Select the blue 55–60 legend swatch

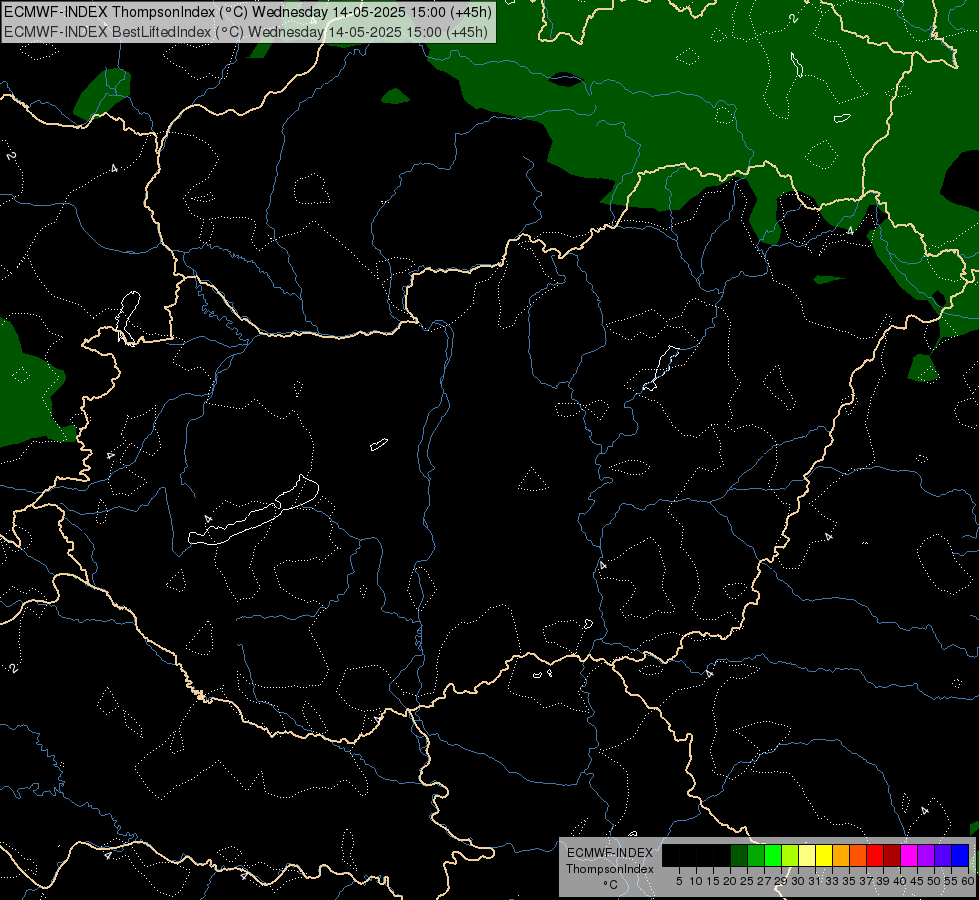coord(960,855)
